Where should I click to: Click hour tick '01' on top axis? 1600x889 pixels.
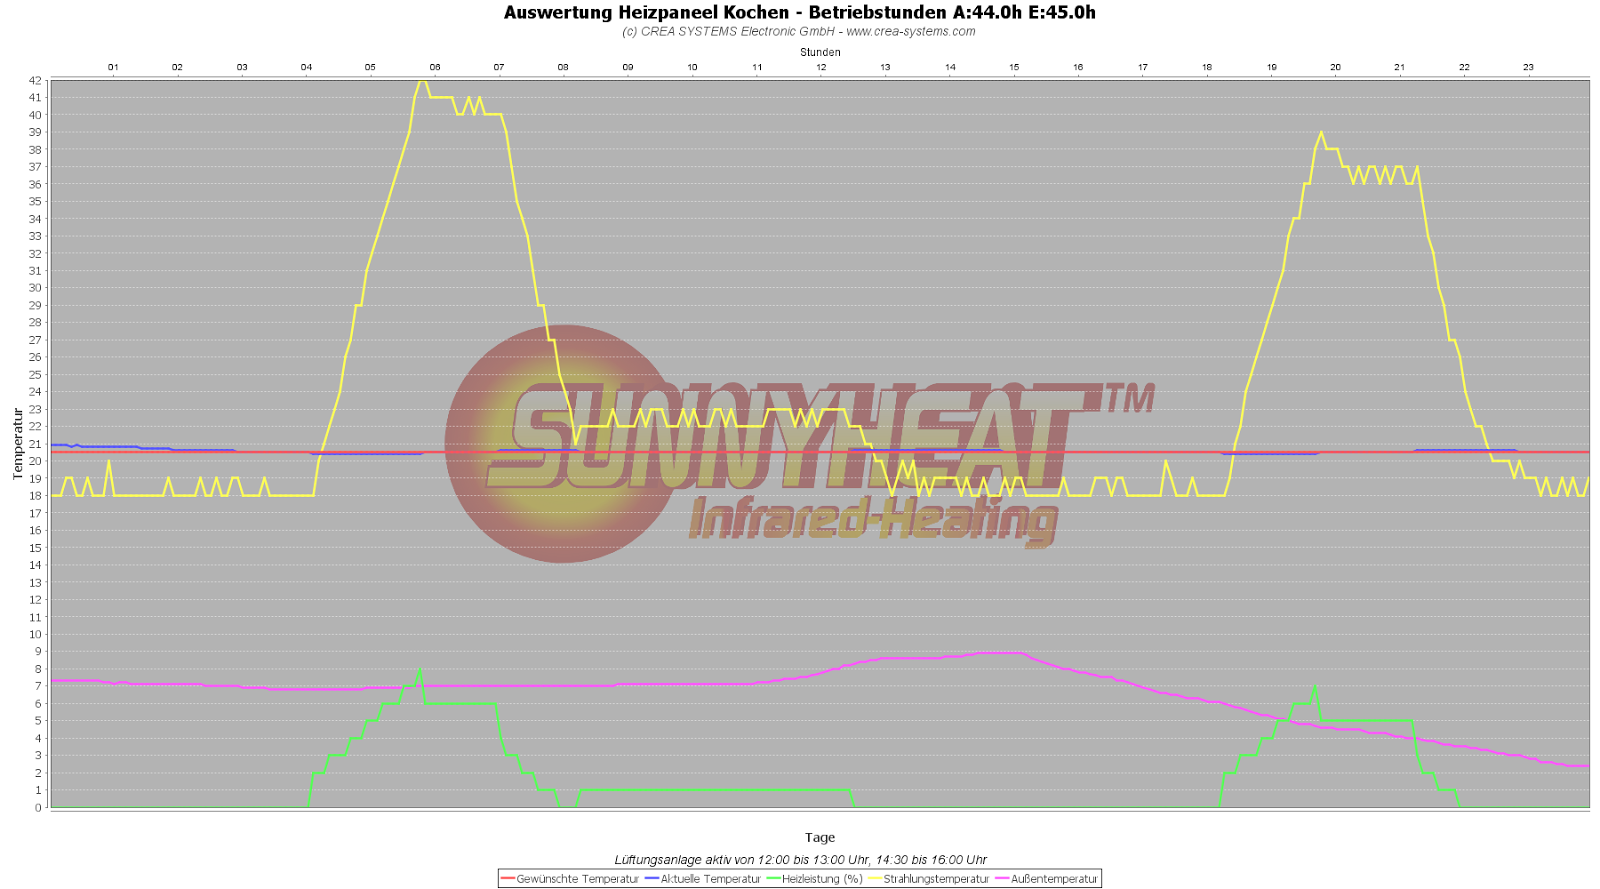113,67
